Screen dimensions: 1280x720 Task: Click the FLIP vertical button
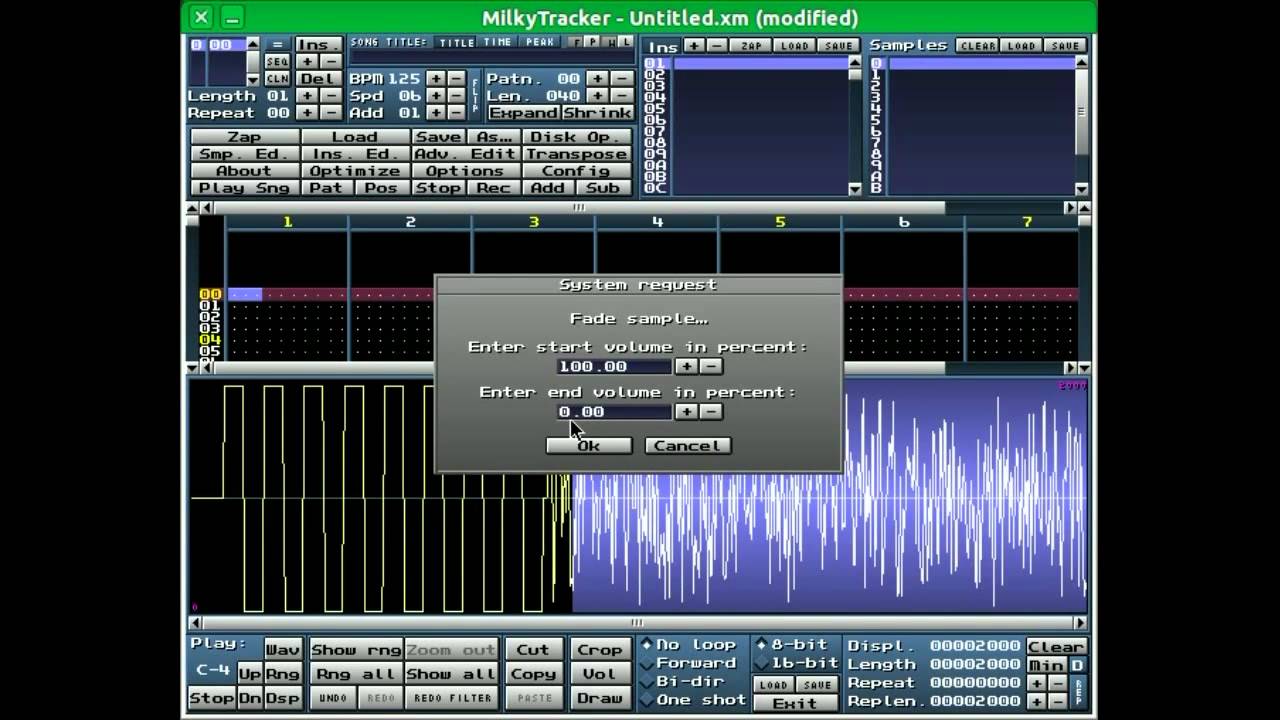pos(475,96)
